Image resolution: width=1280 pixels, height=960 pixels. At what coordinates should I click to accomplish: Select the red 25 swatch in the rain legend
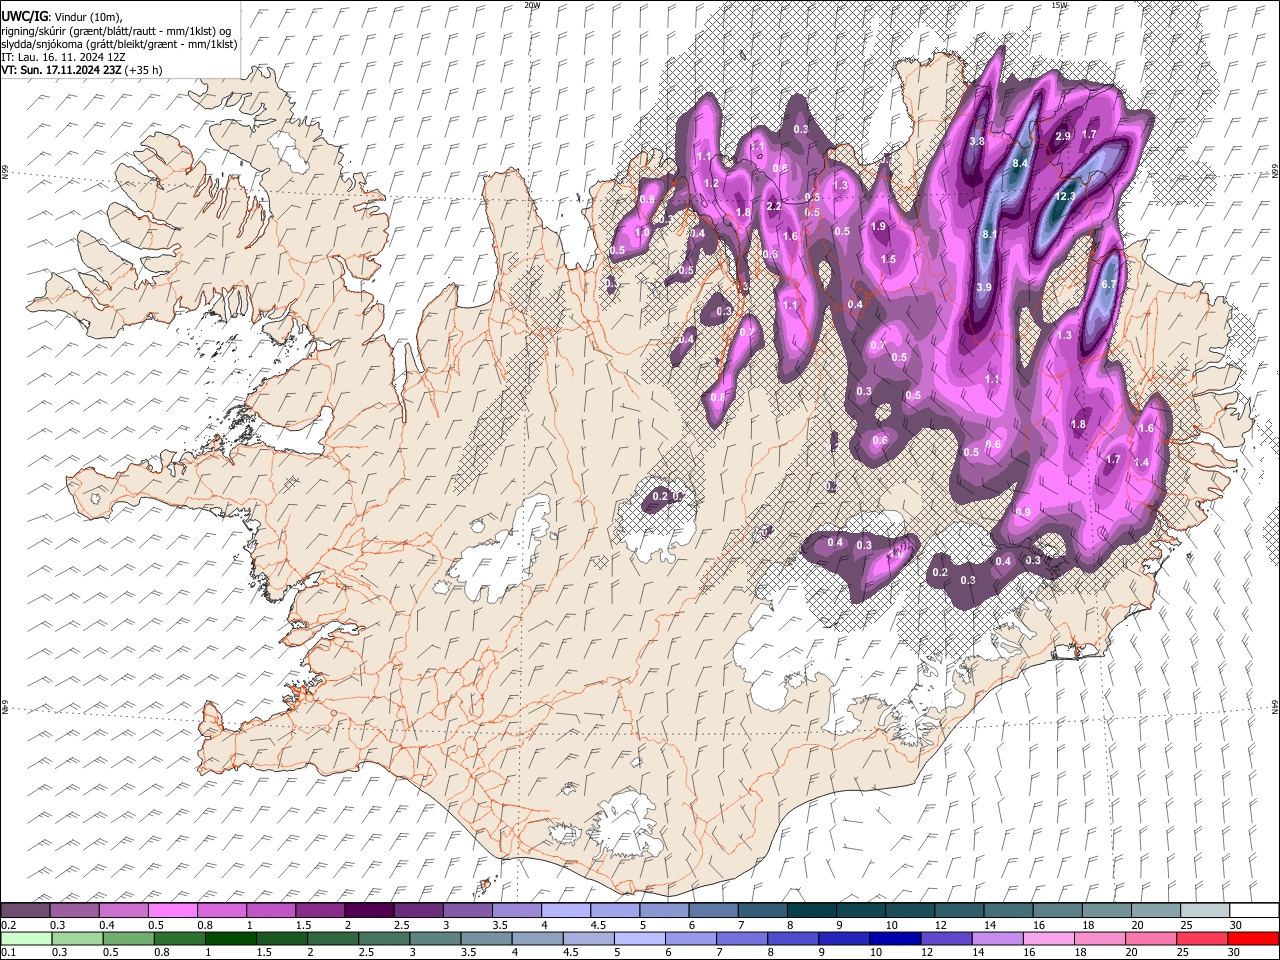pyautogui.click(x=1201, y=938)
